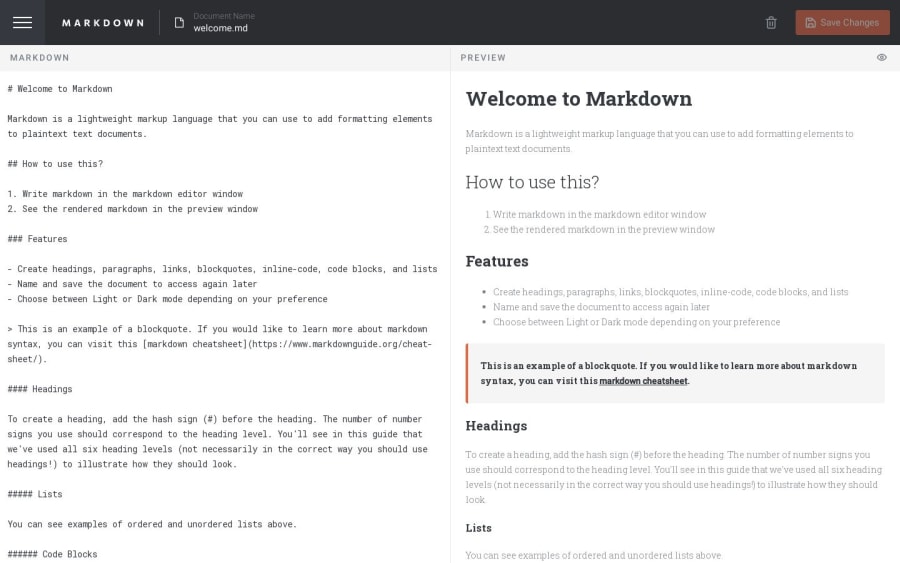This screenshot has width=900, height=563.
Task: Open the markdown cheatsheet link in preview
Action: (x=643, y=380)
